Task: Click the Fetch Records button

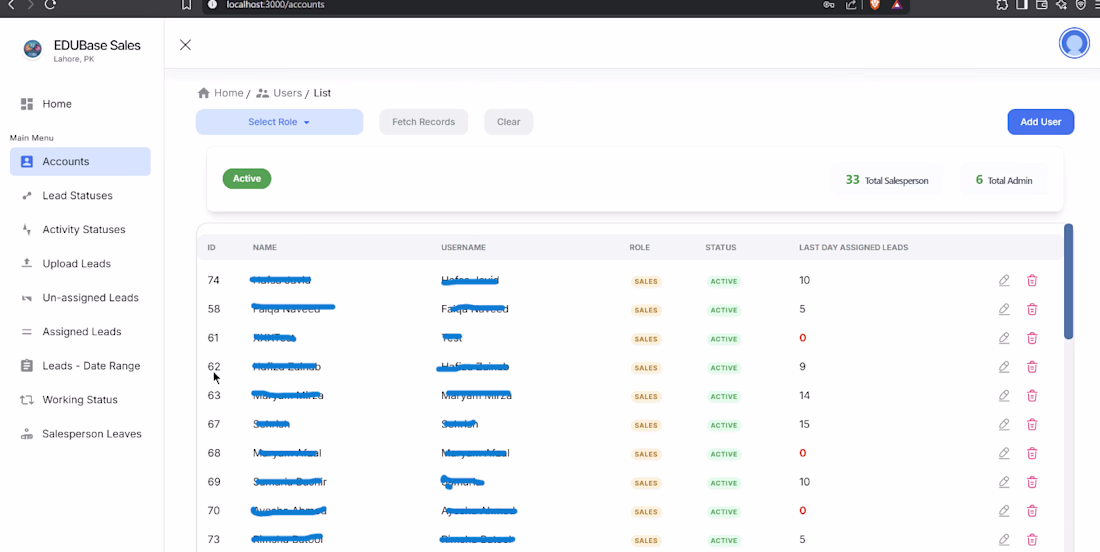Action: tap(424, 122)
